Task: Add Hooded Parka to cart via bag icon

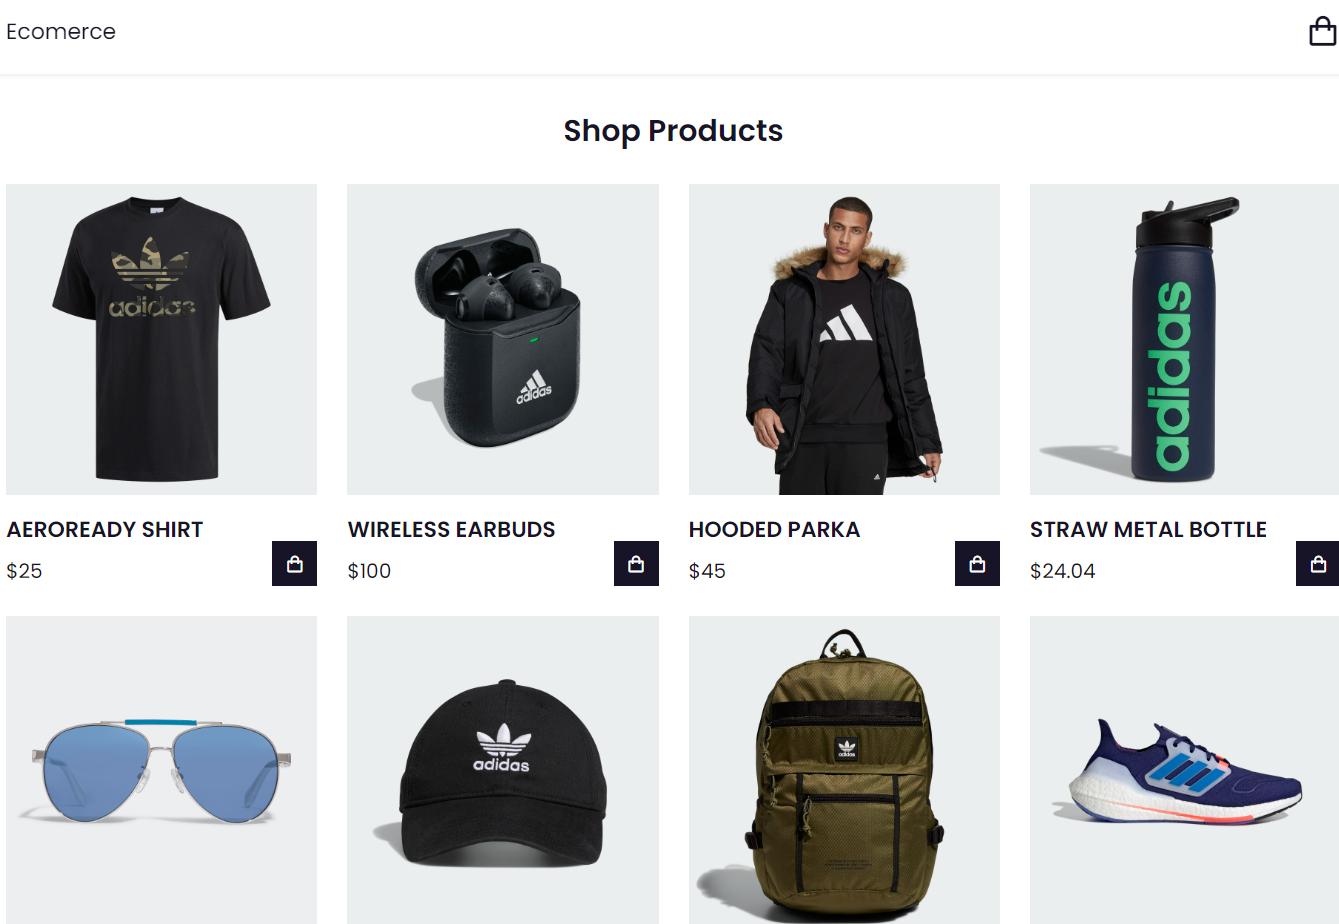Action: coord(977,563)
